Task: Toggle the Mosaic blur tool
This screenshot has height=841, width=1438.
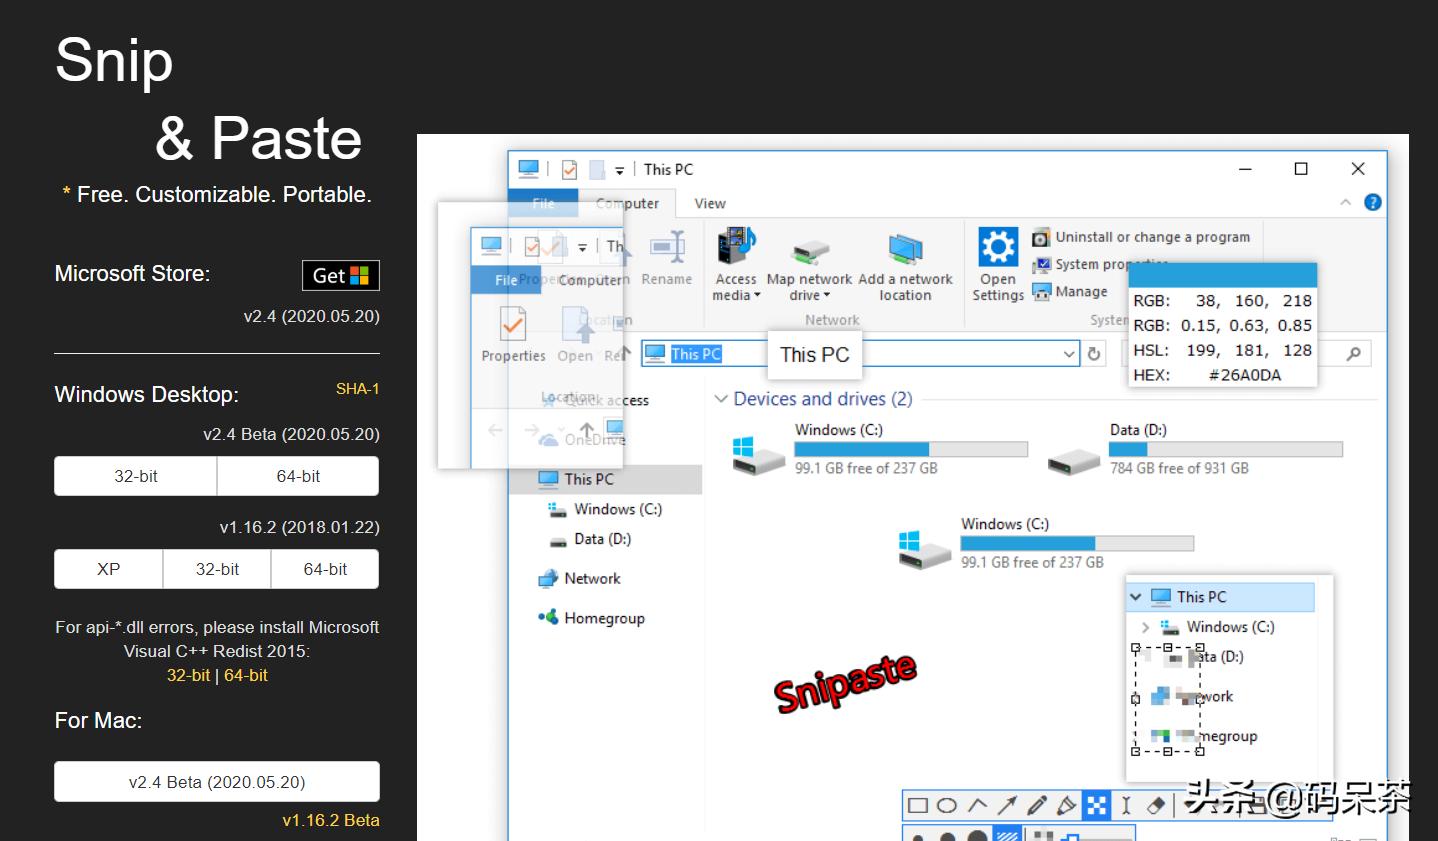Action: point(1097,805)
